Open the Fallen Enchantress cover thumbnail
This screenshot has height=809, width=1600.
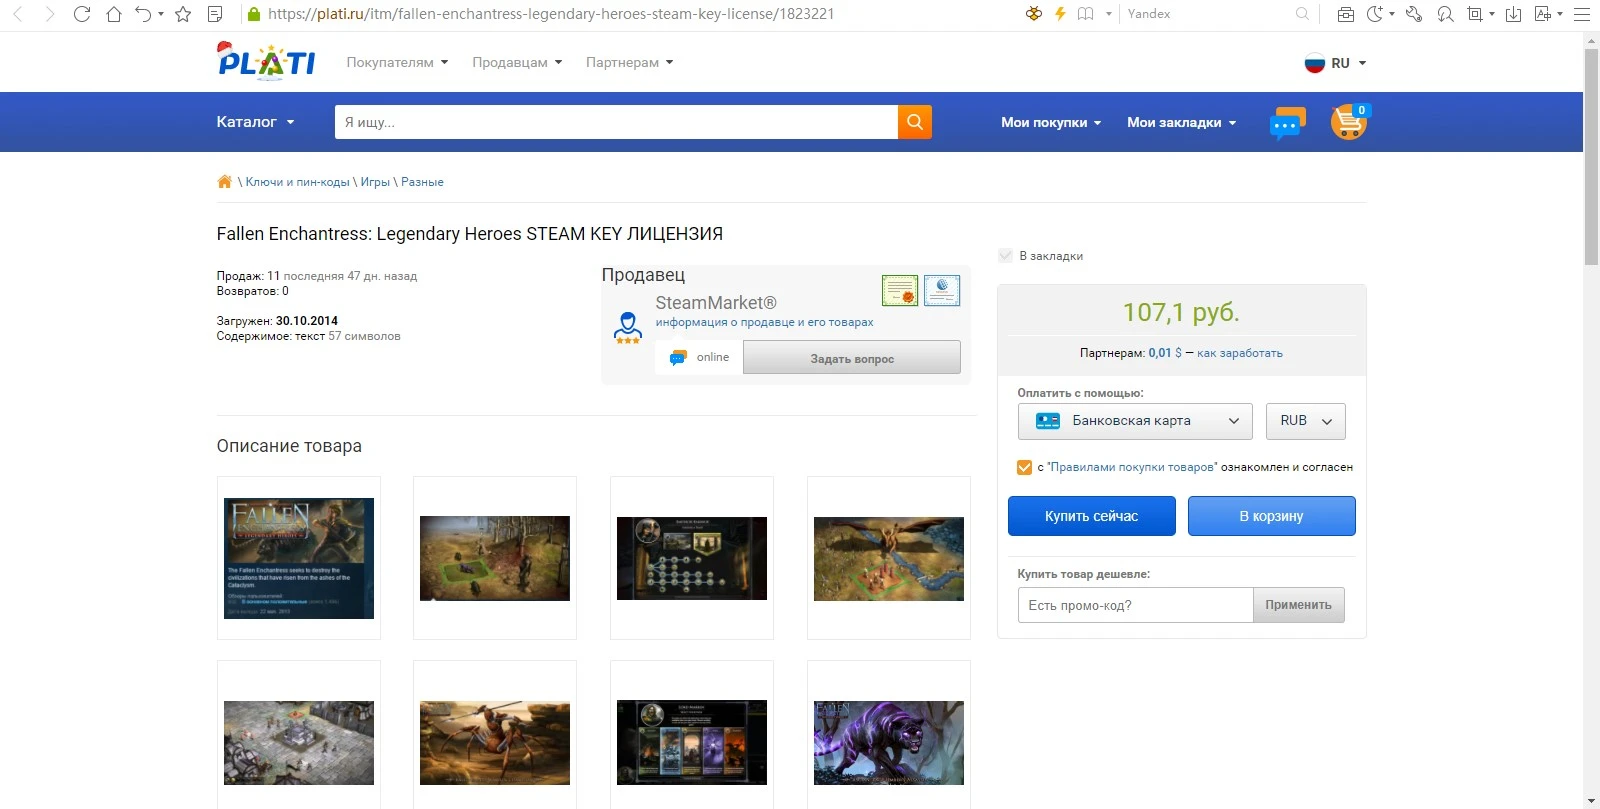(299, 558)
